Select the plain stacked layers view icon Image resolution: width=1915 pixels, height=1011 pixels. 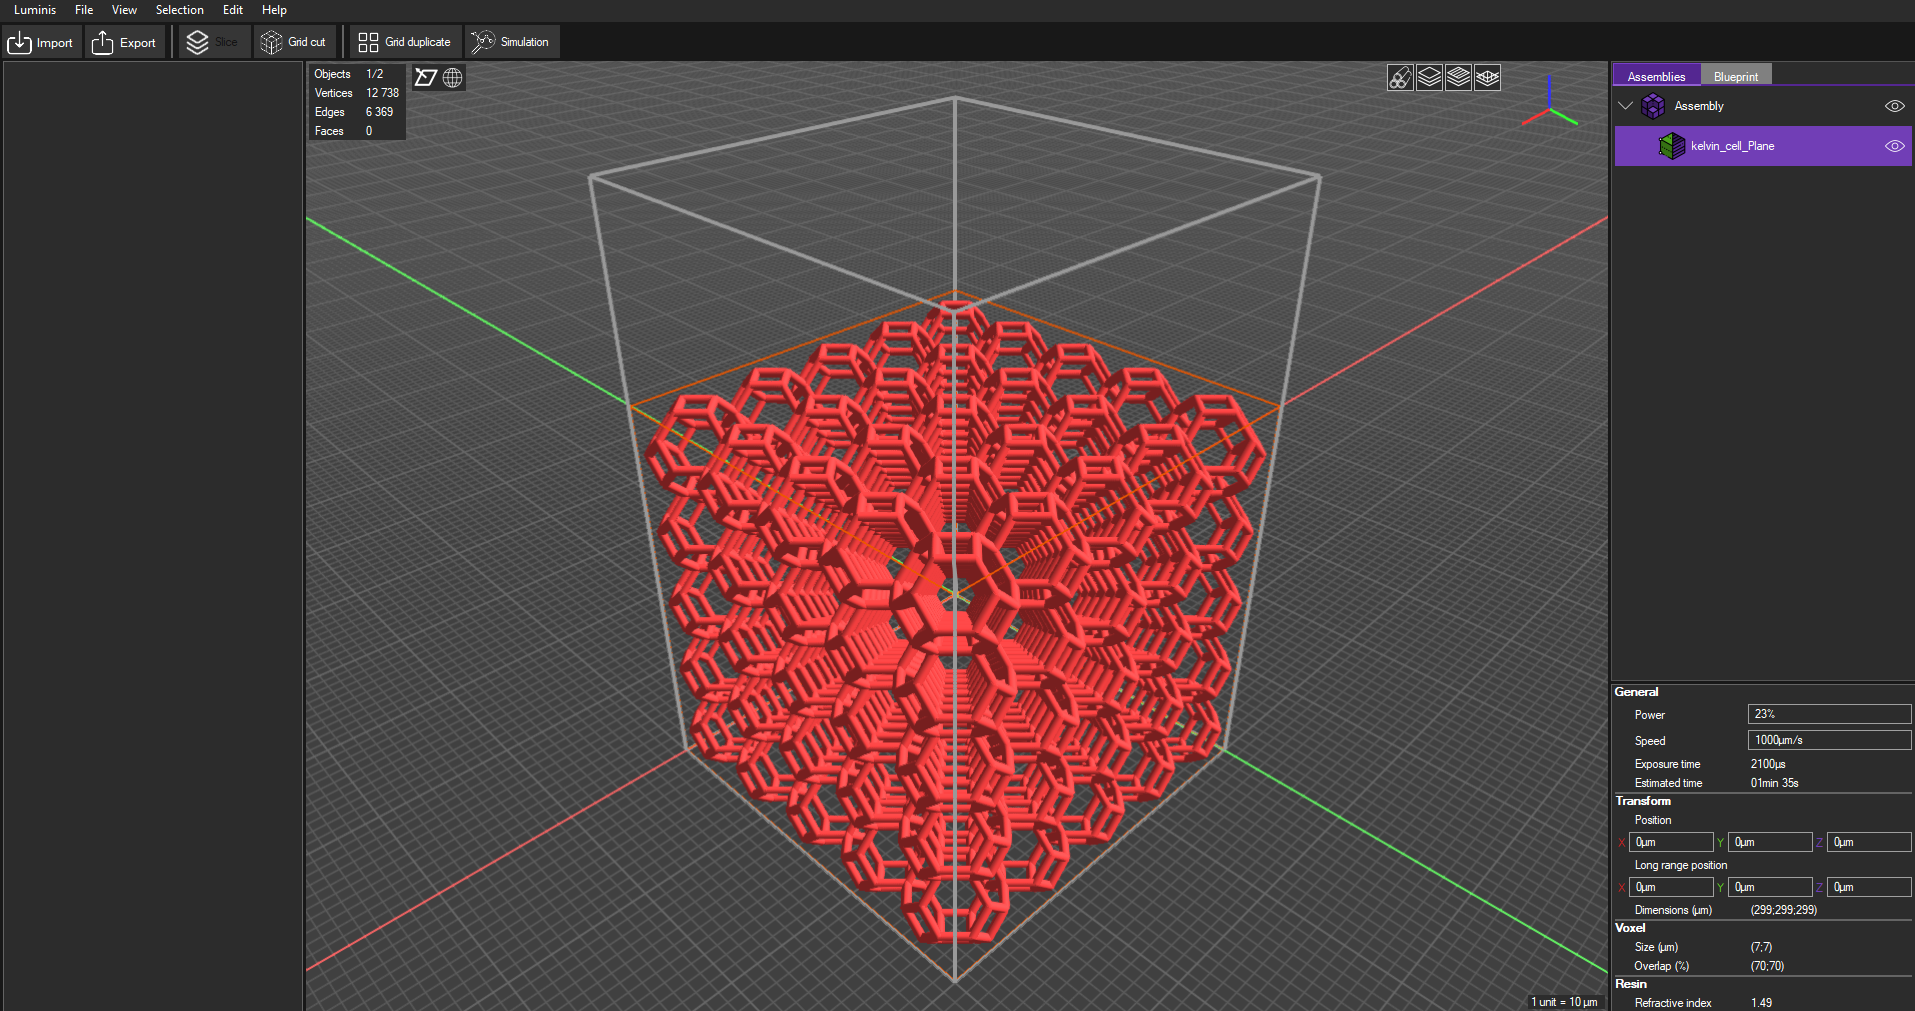point(1429,78)
